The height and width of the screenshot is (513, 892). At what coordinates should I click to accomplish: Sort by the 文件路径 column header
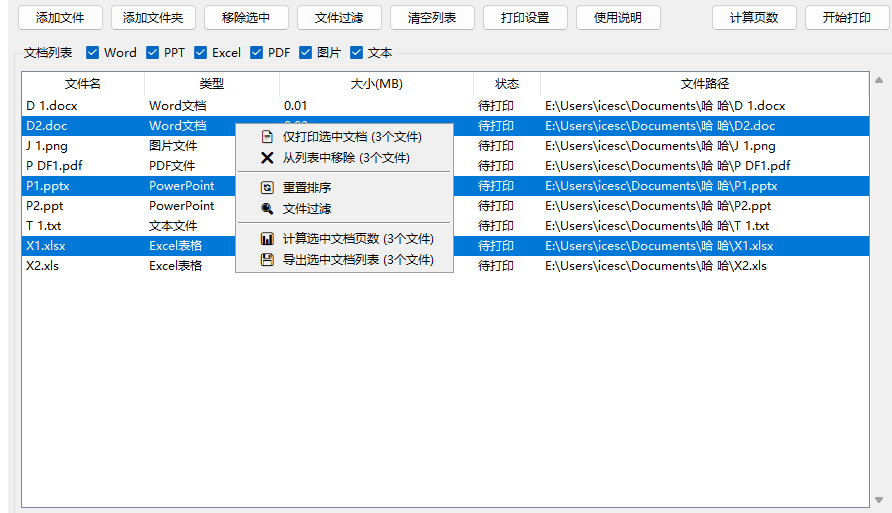pos(704,84)
